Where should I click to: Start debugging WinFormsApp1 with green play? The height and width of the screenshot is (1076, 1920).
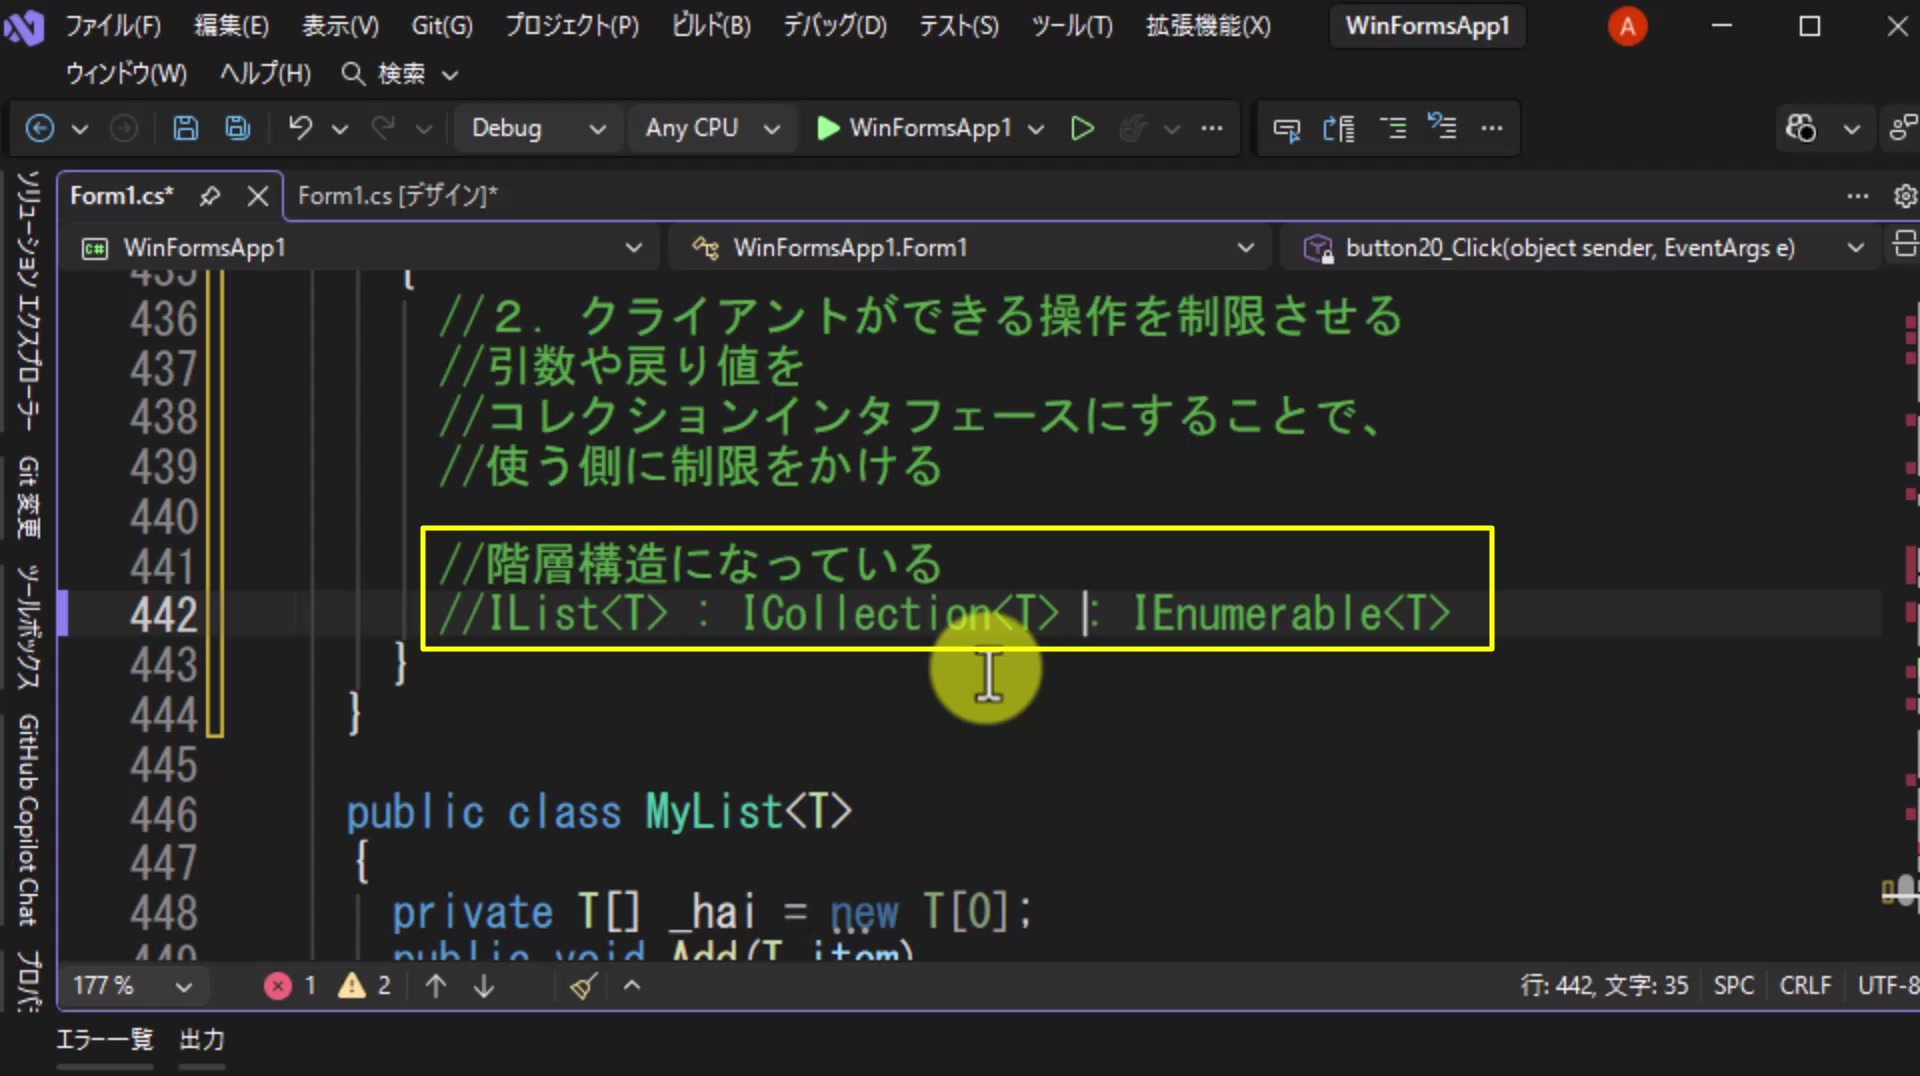(914, 128)
